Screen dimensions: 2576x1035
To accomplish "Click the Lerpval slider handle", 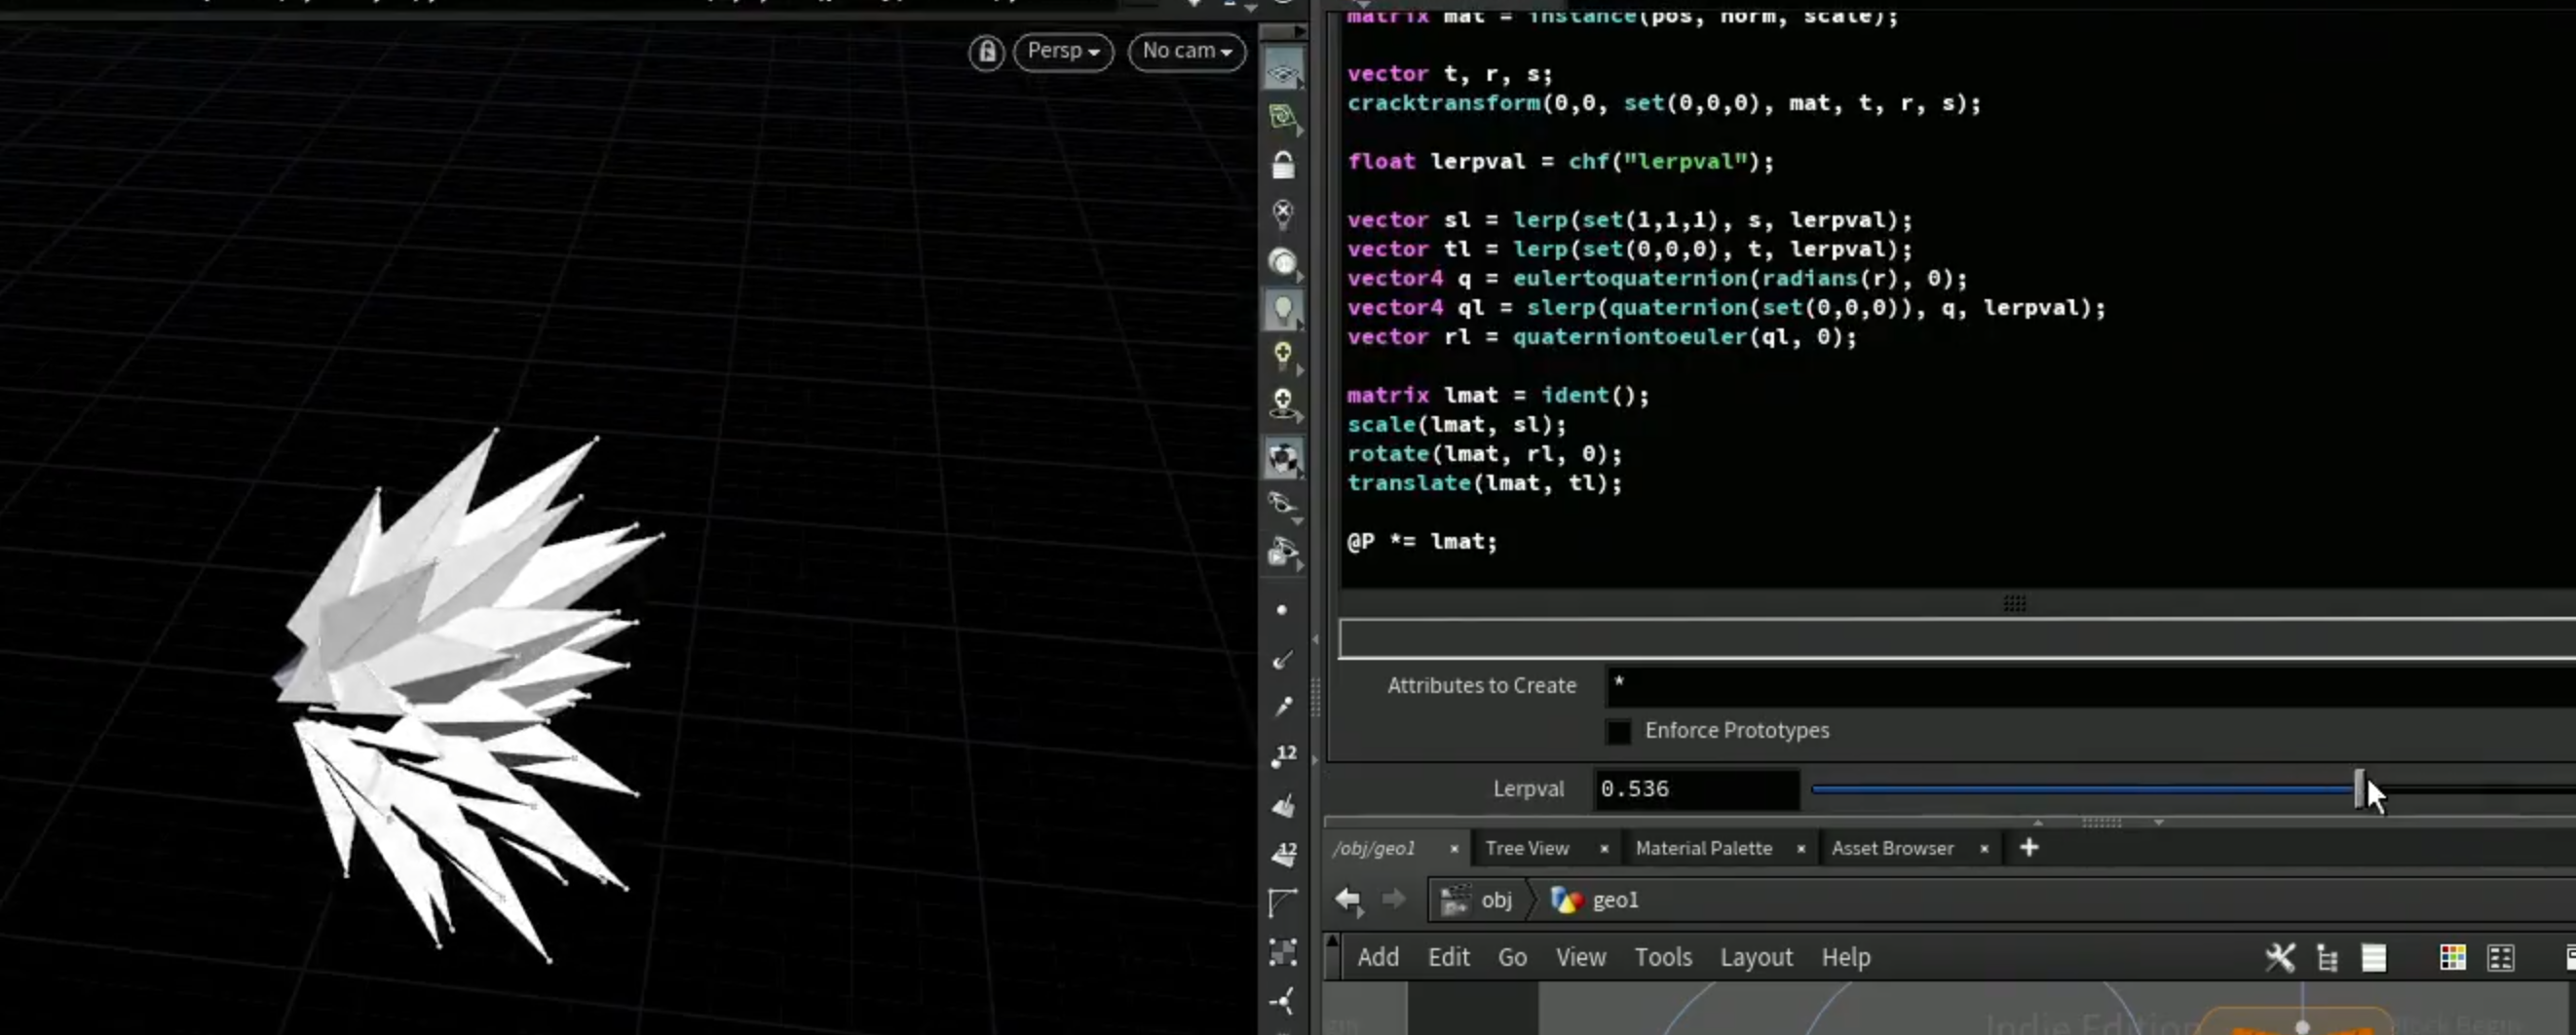I will click(2359, 789).
